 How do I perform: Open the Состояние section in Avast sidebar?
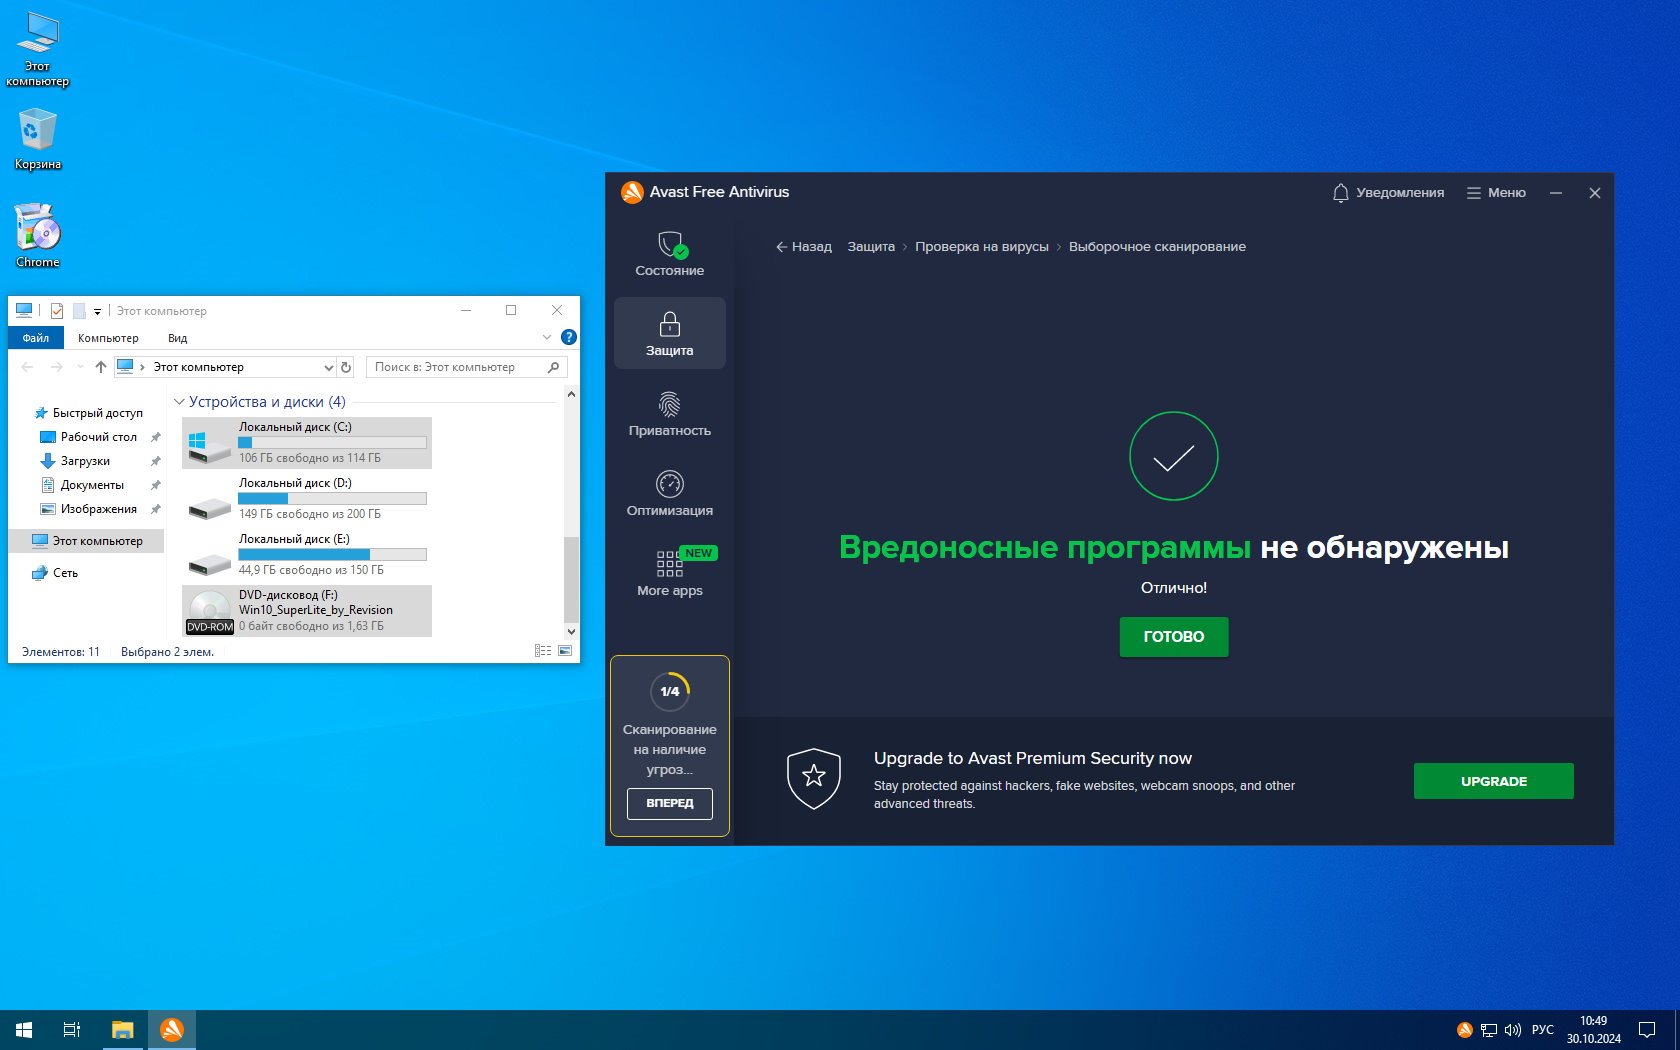tap(669, 253)
